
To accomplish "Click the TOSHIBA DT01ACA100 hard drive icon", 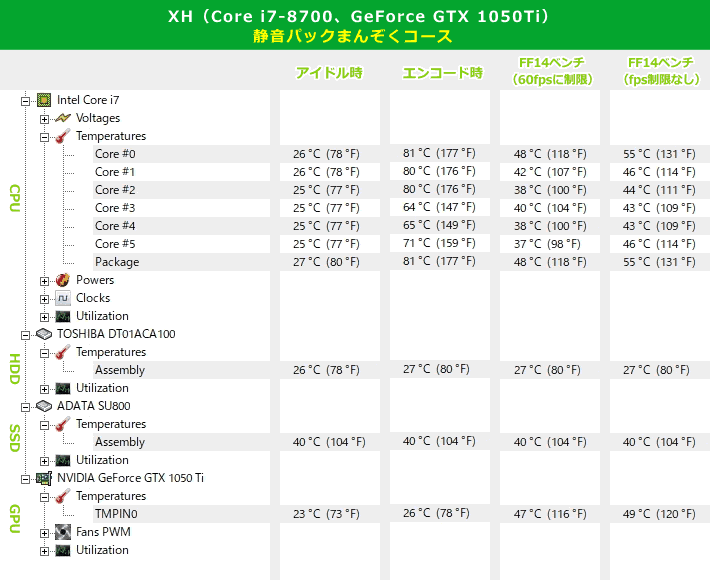I will [x=44, y=334].
